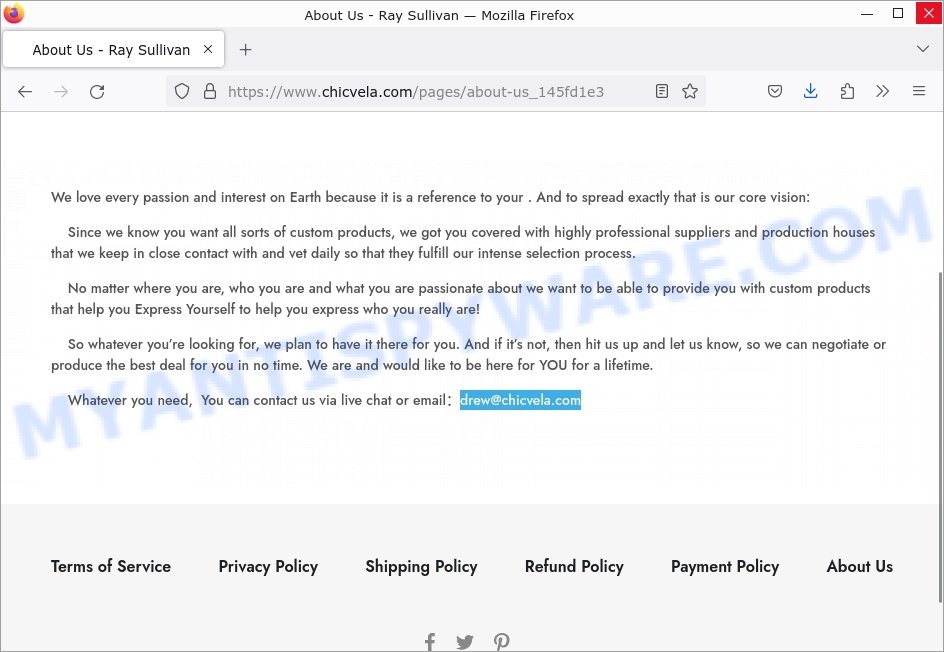Open About Us footer link
This screenshot has height=652, width=944.
860,567
